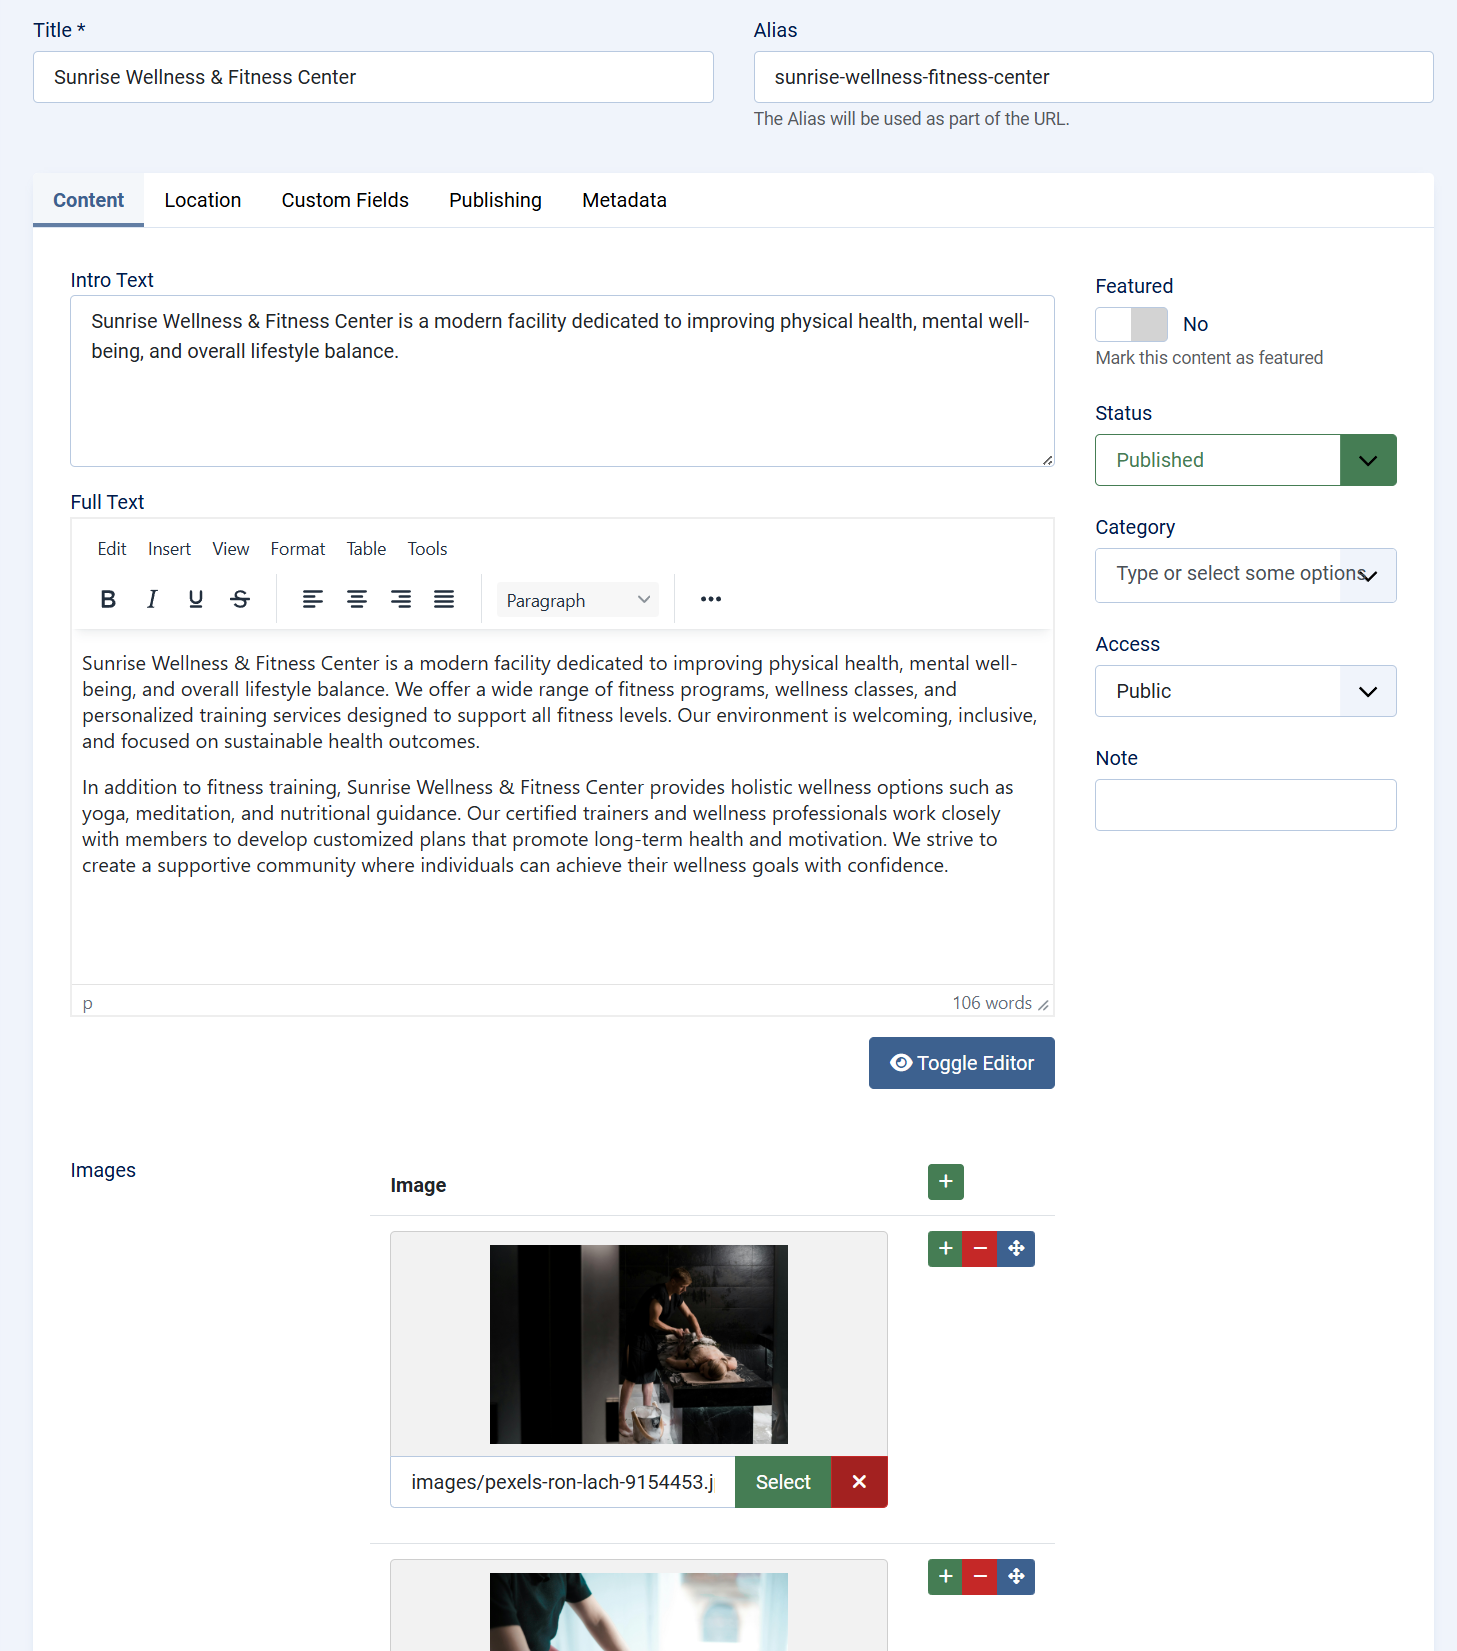
Task: Open the Access dropdown set to Public
Action: (1245, 691)
